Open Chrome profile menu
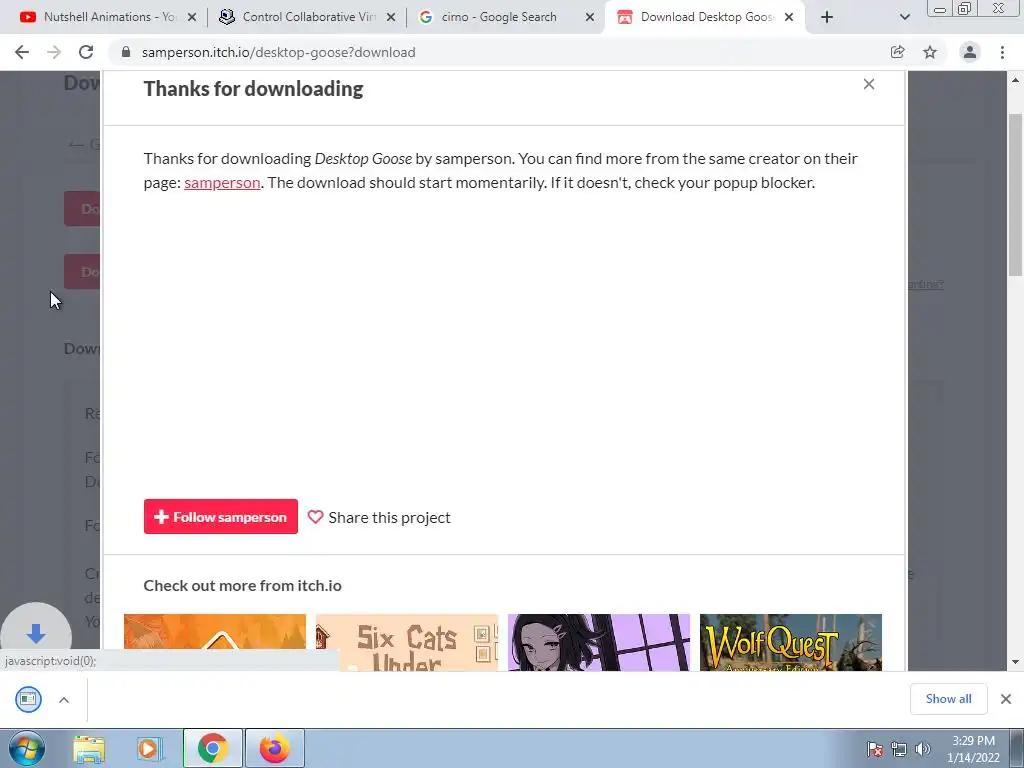The height and width of the screenshot is (768, 1024). click(970, 52)
